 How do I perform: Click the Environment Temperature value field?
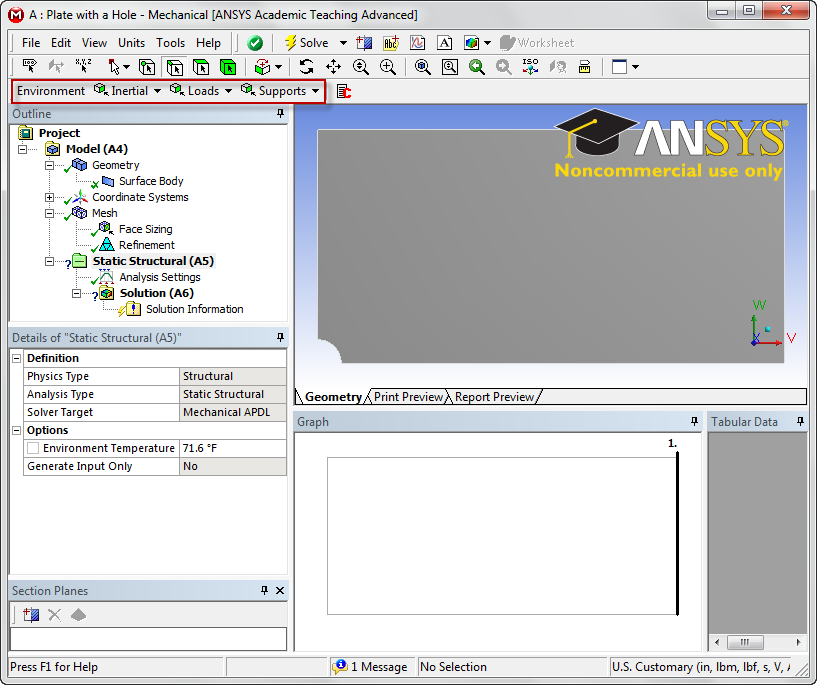pyautogui.click(x=232, y=448)
